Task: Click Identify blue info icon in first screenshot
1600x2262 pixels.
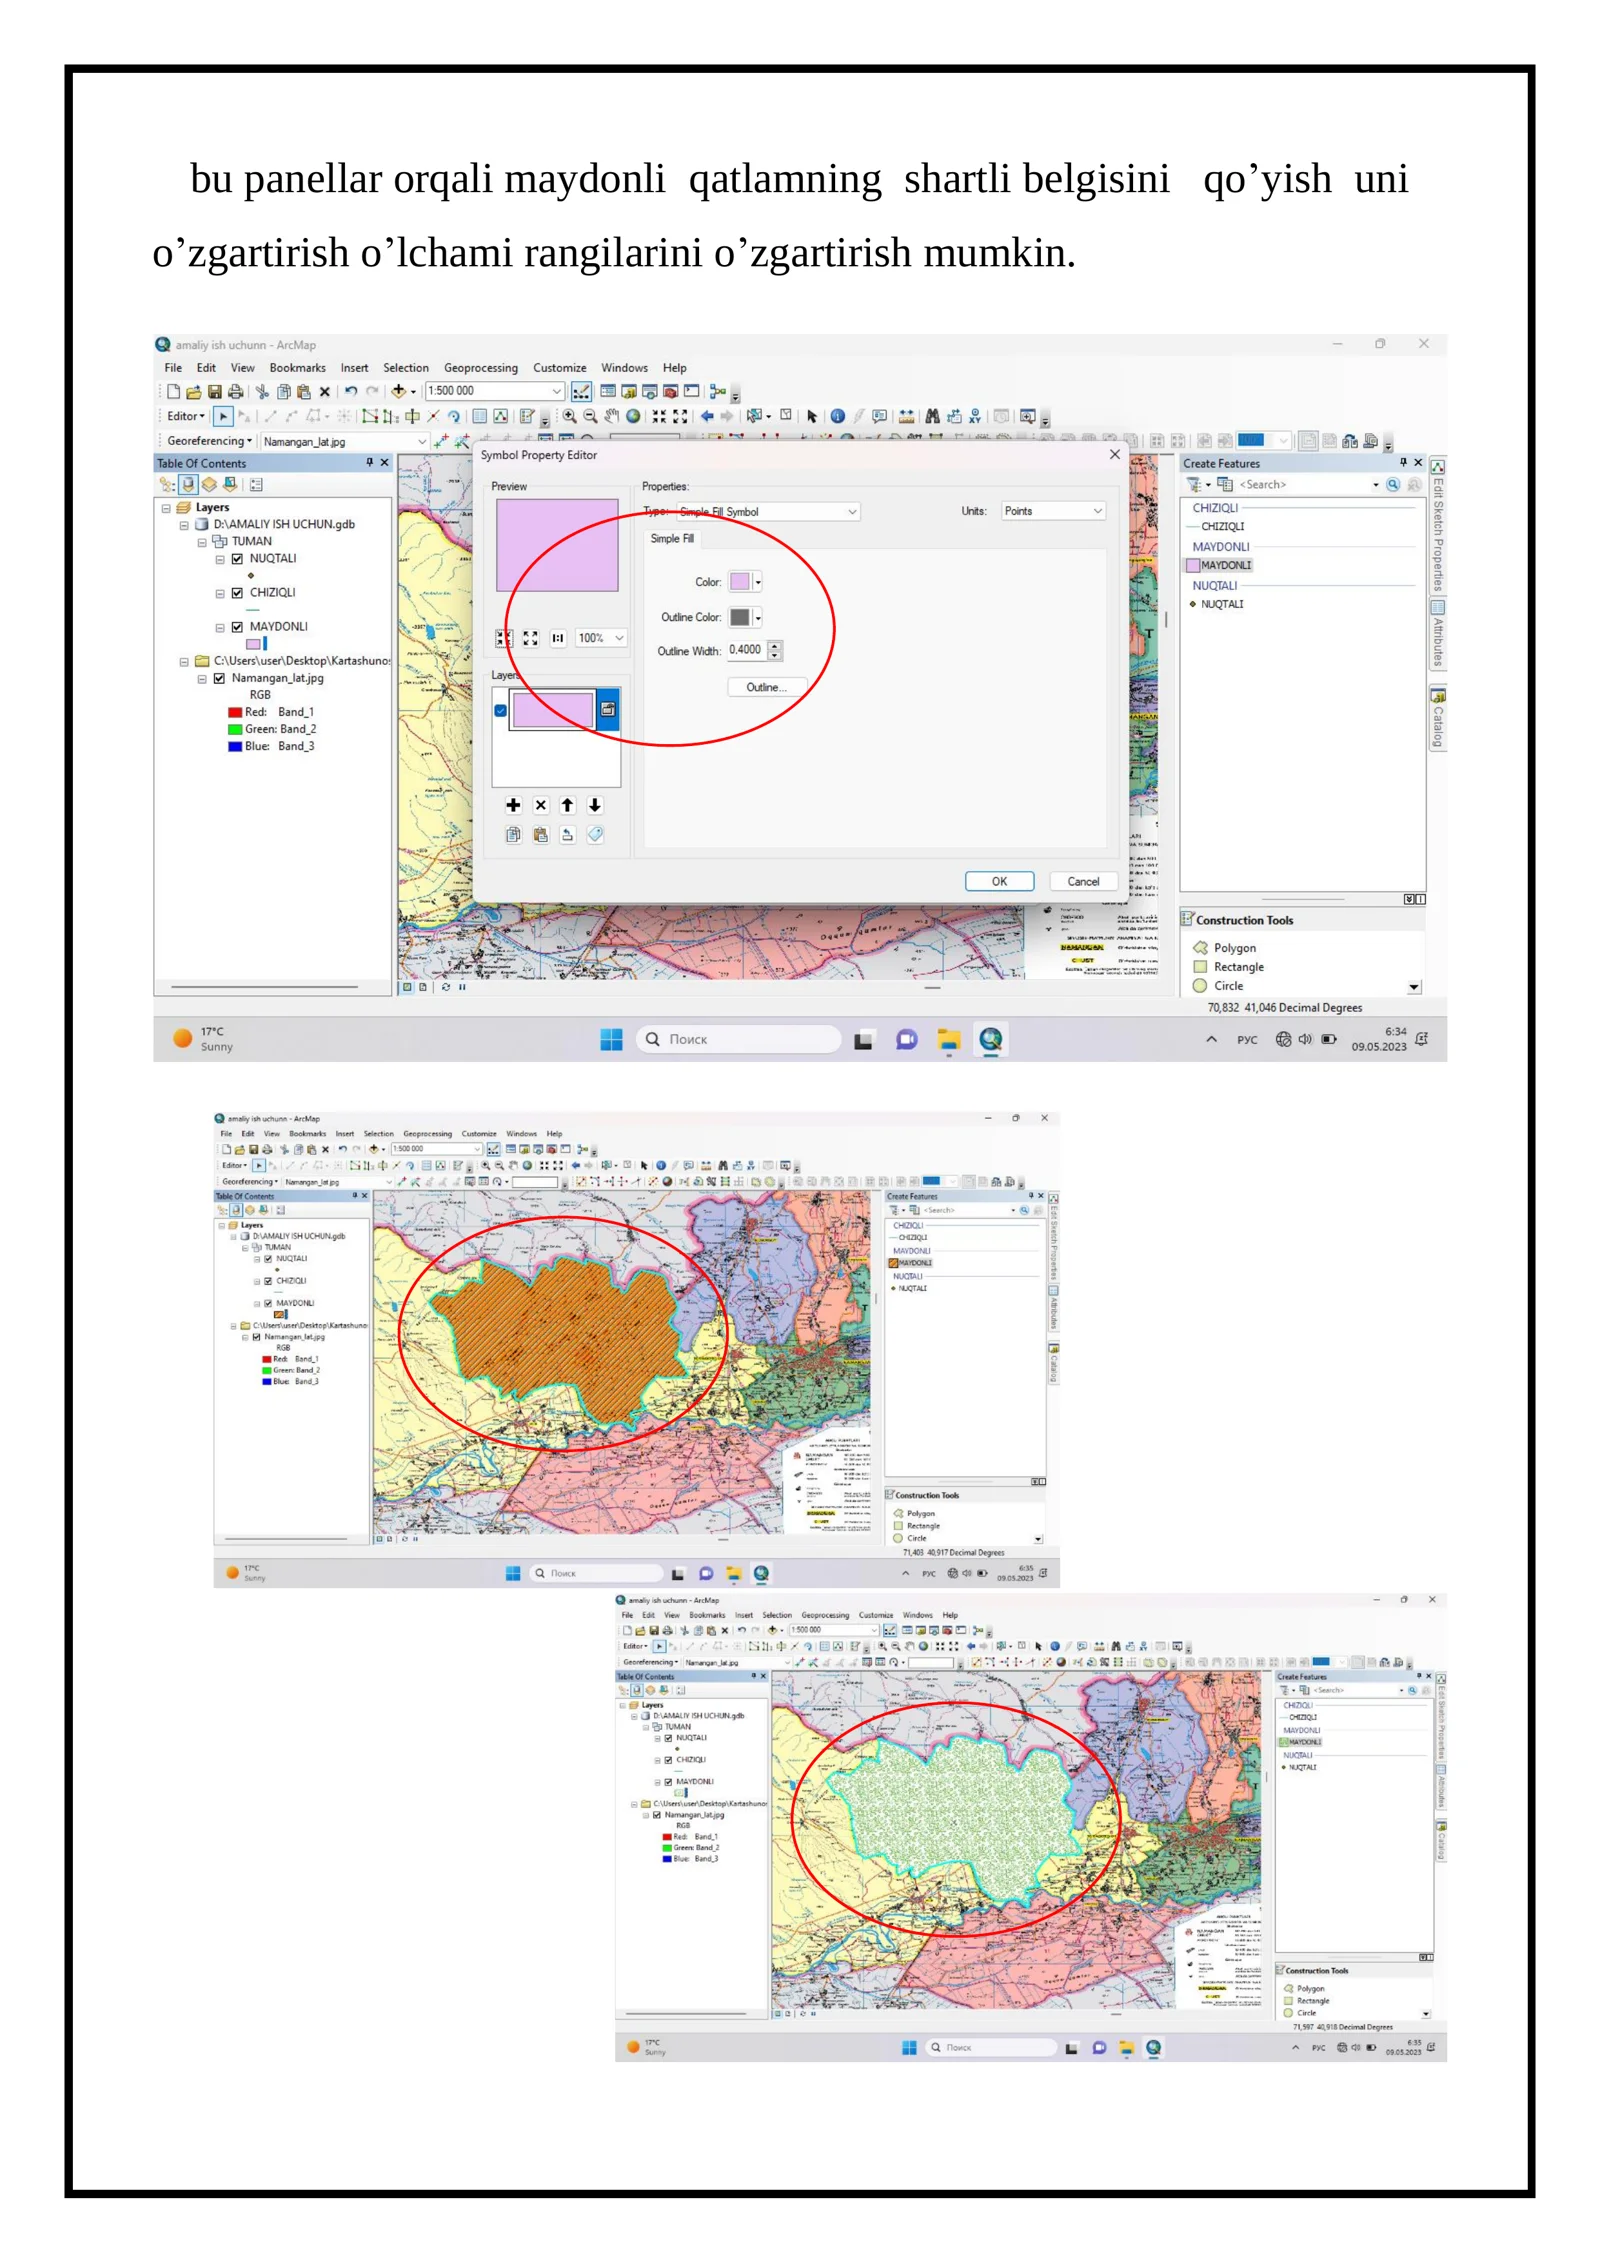Action: [x=838, y=416]
